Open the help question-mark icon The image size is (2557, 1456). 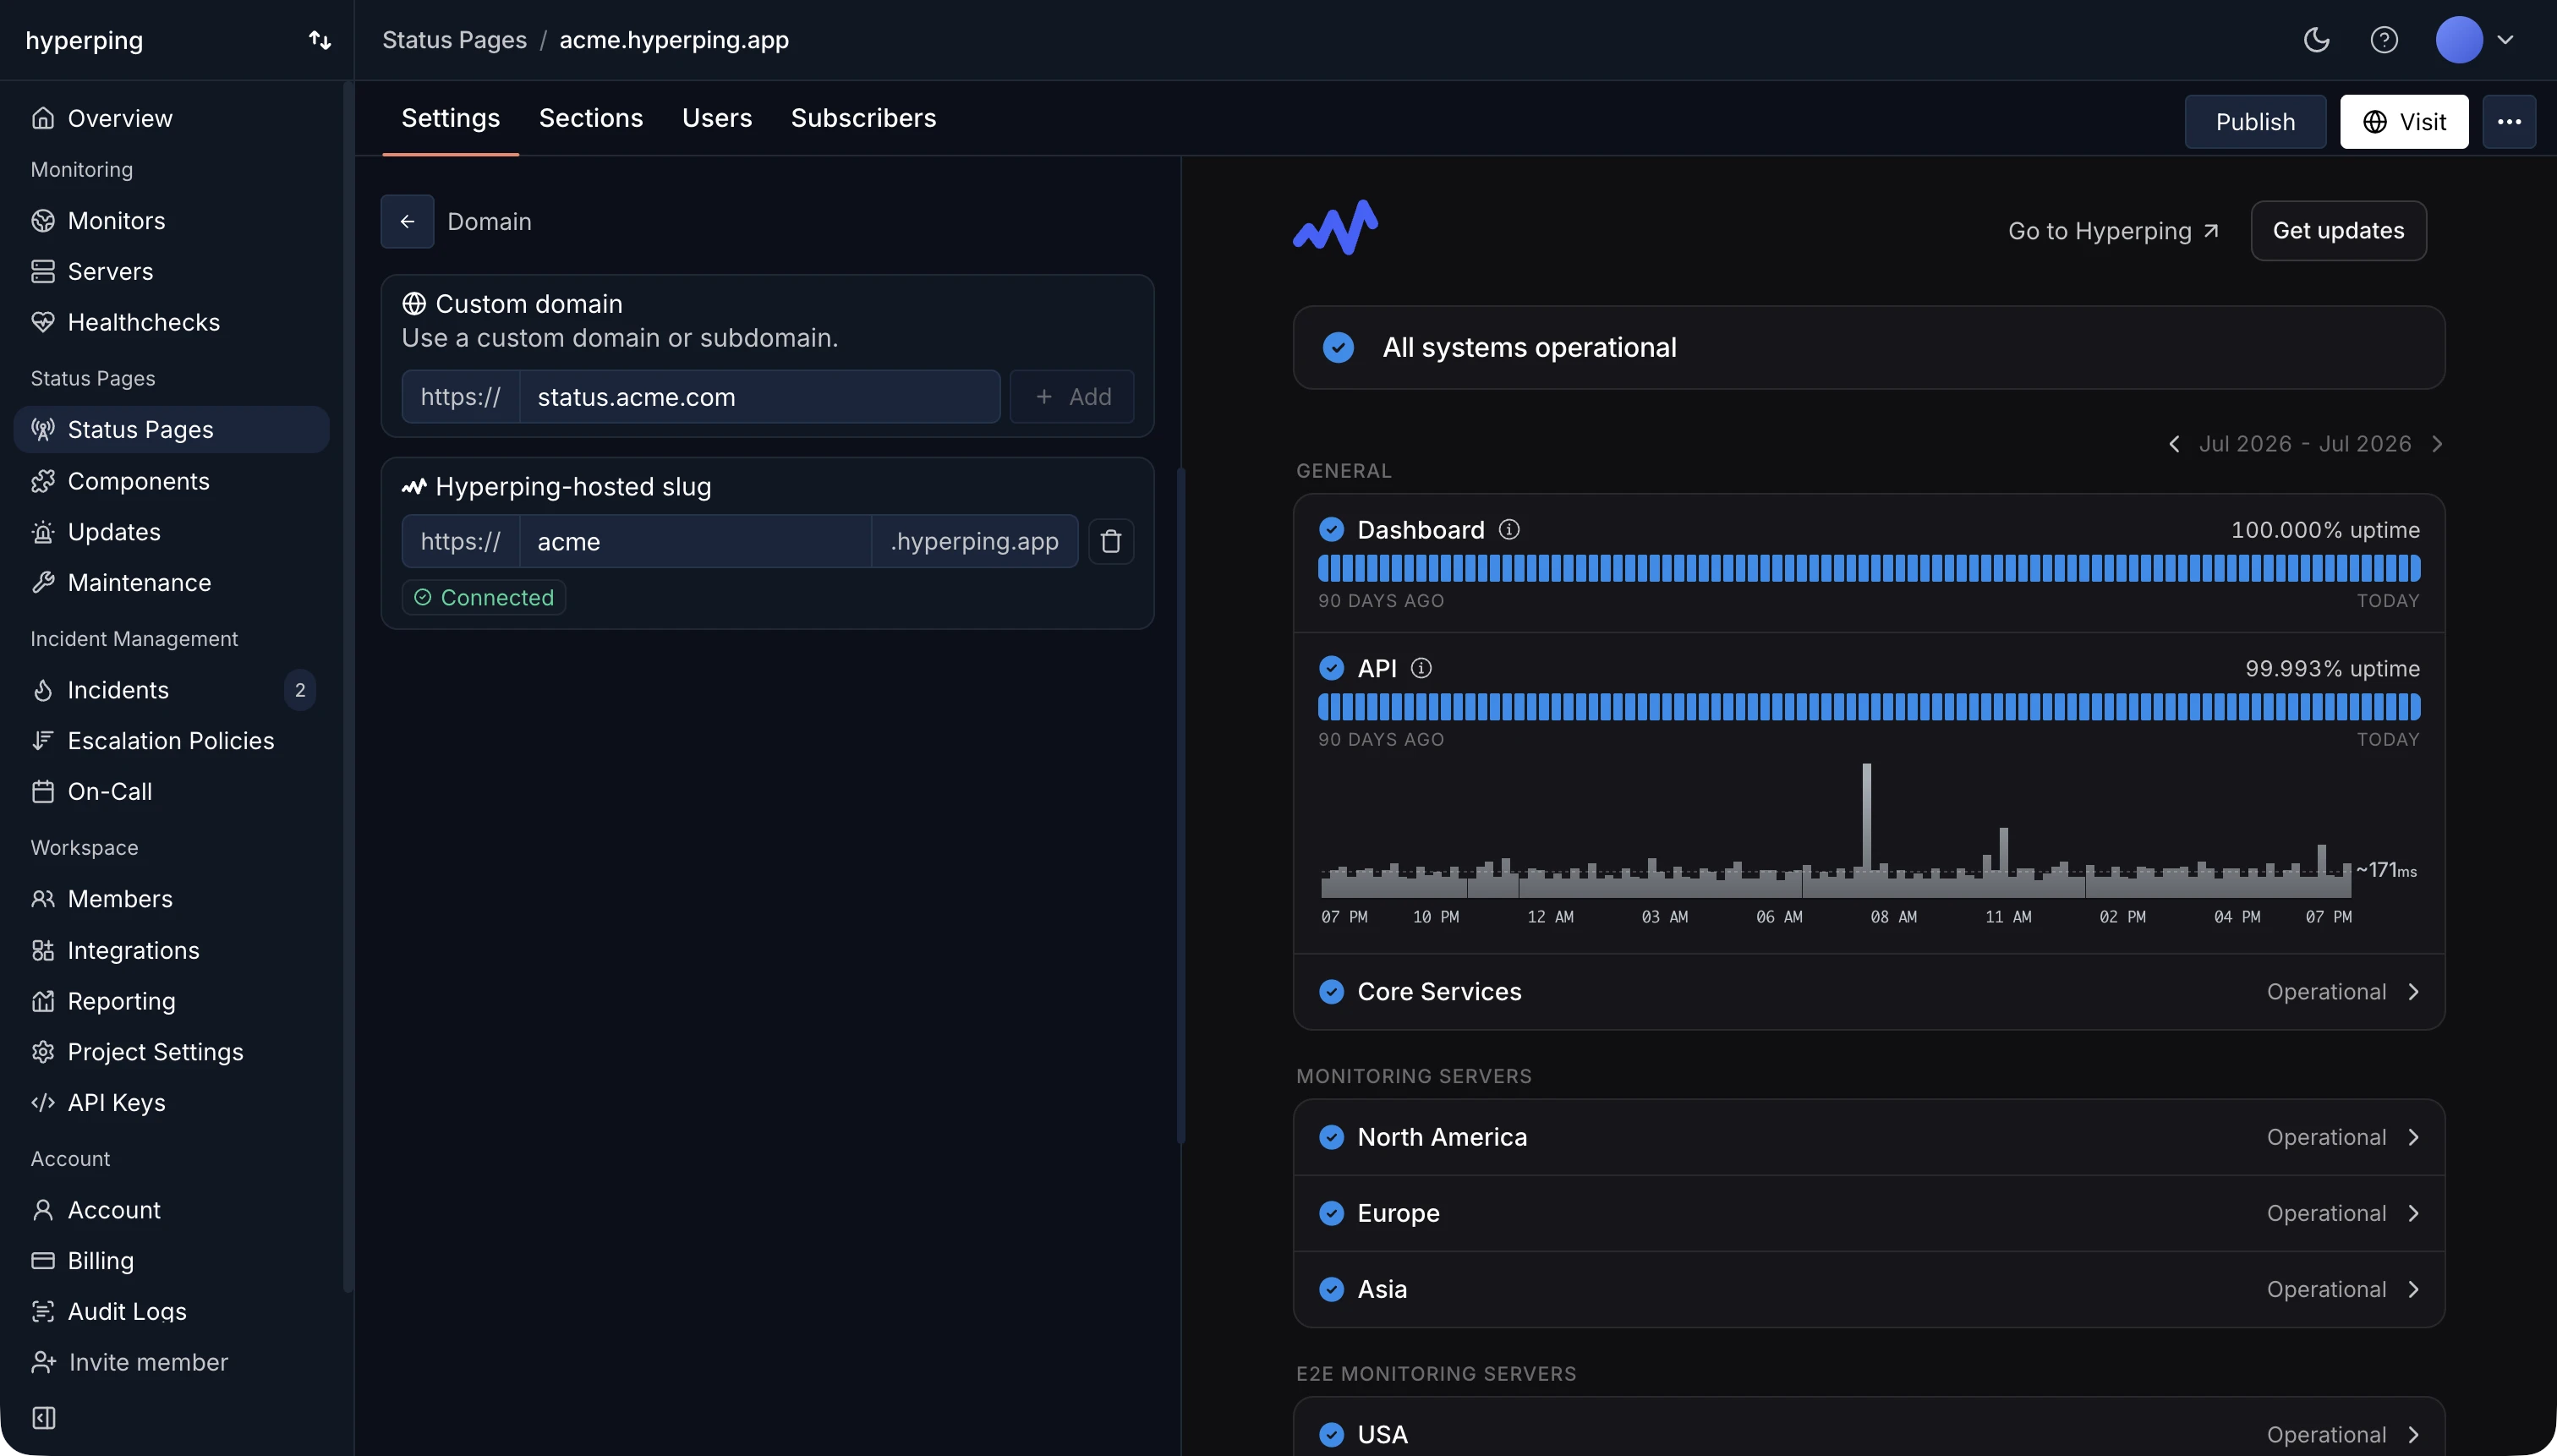pos(2384,40)
